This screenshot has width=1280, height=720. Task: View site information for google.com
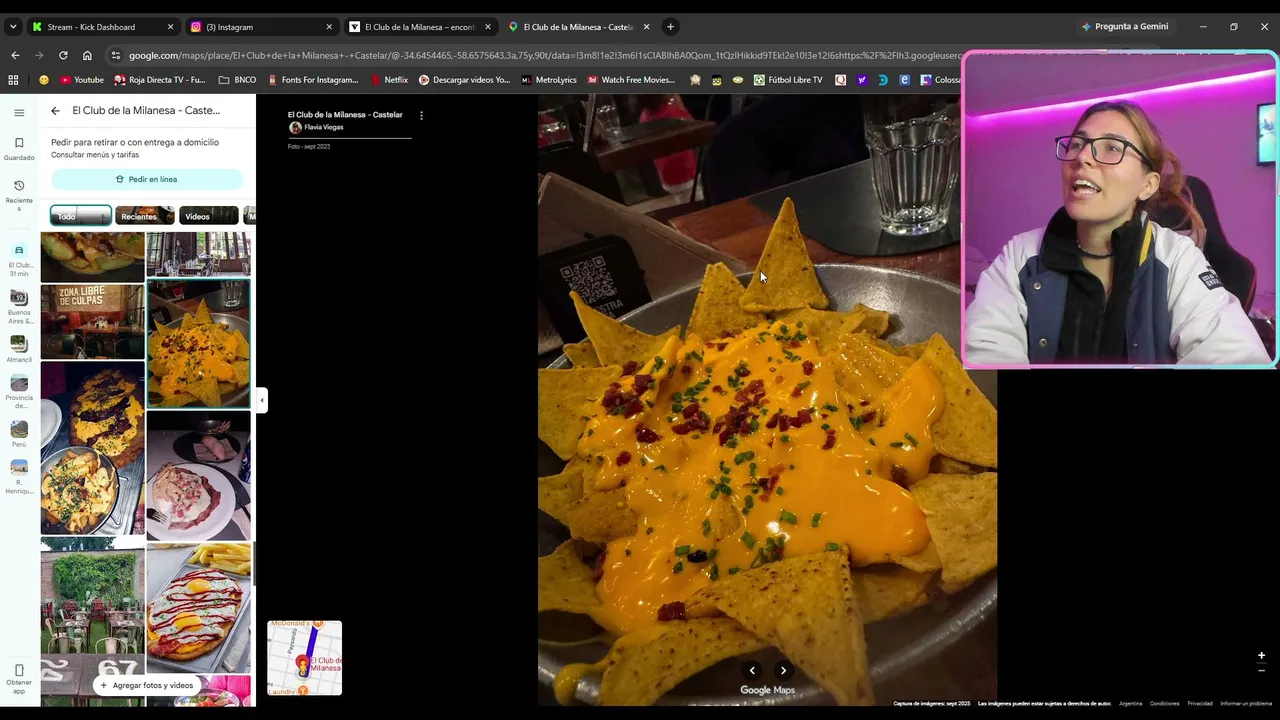click(x=116, y=56)
